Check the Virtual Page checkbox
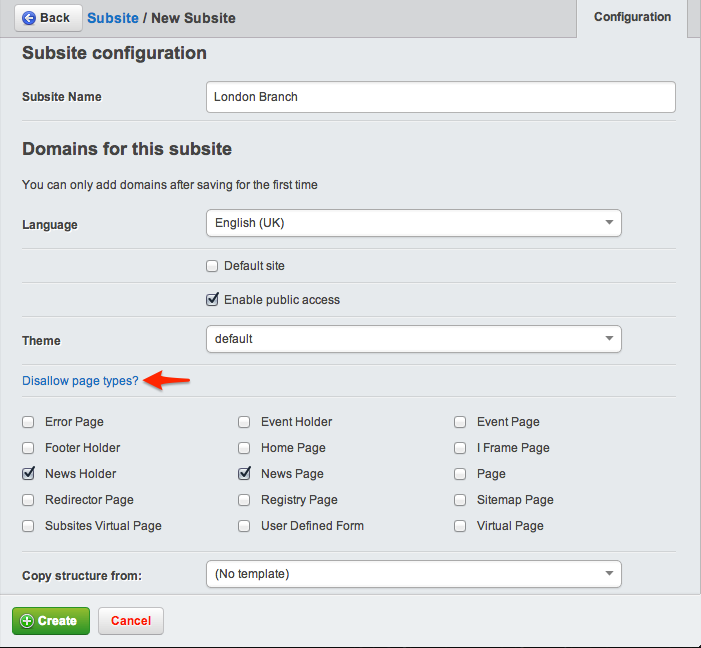This screenshot has width=701, height=648. point(460,525)
